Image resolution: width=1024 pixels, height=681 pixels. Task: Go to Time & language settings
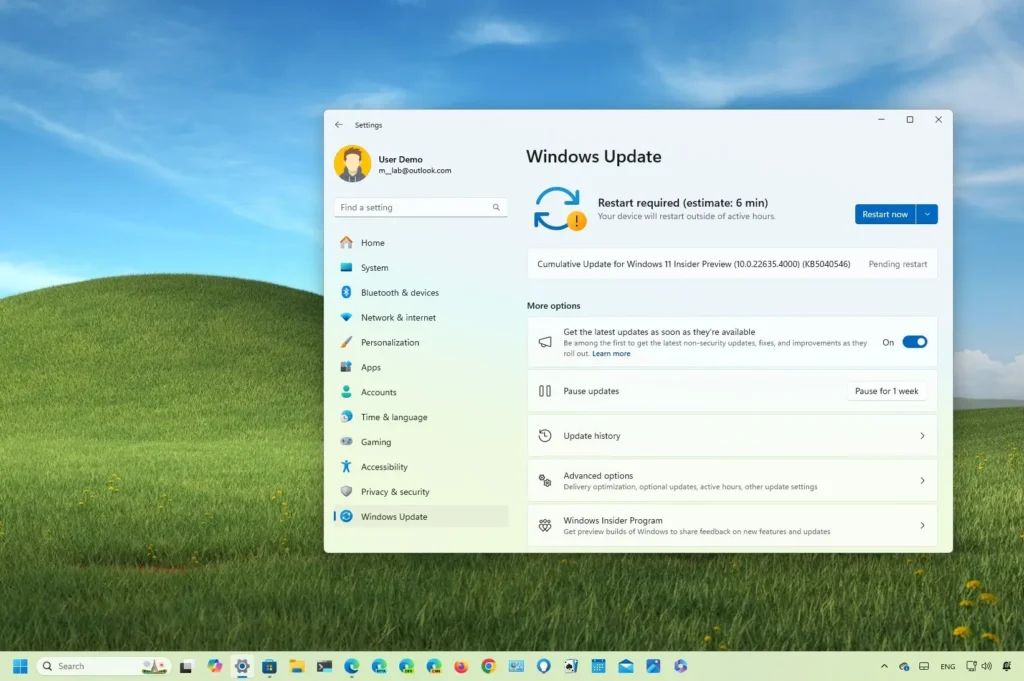point(421,417)
